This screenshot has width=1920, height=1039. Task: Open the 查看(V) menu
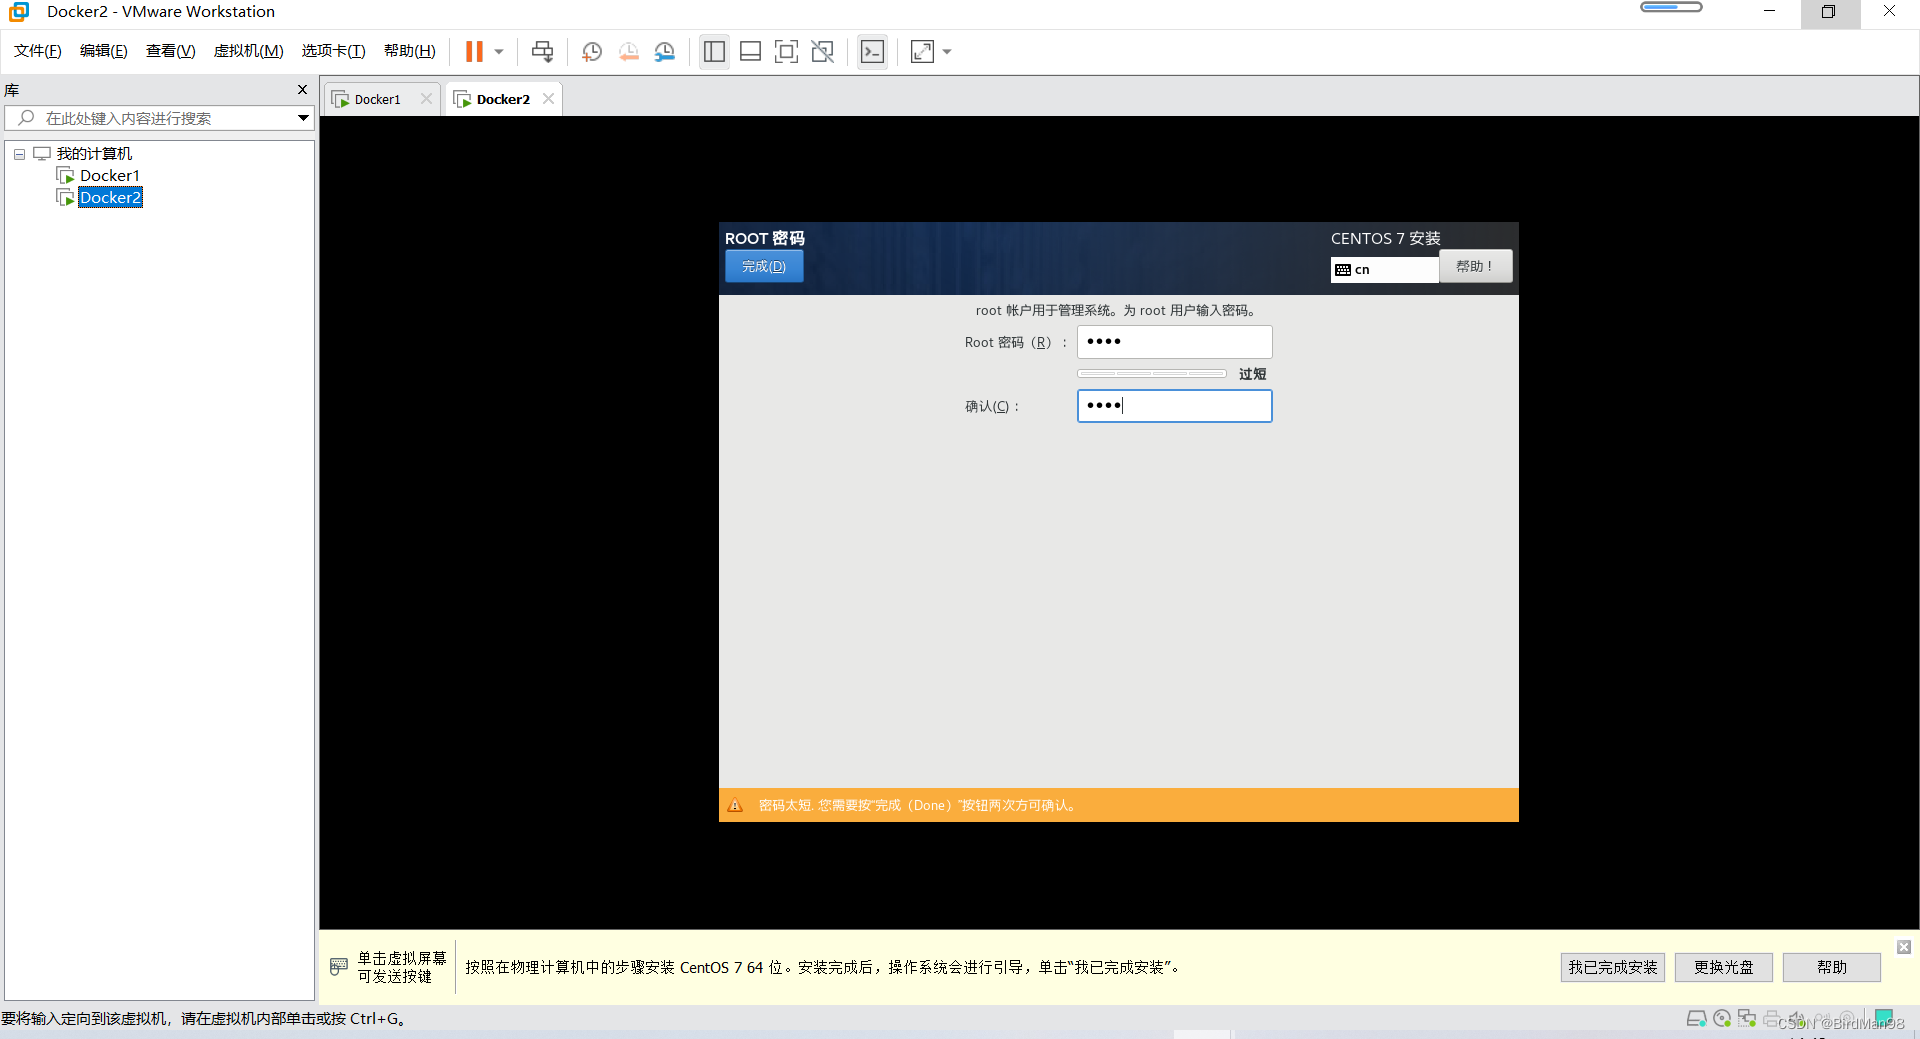click(x=170, y=51)
